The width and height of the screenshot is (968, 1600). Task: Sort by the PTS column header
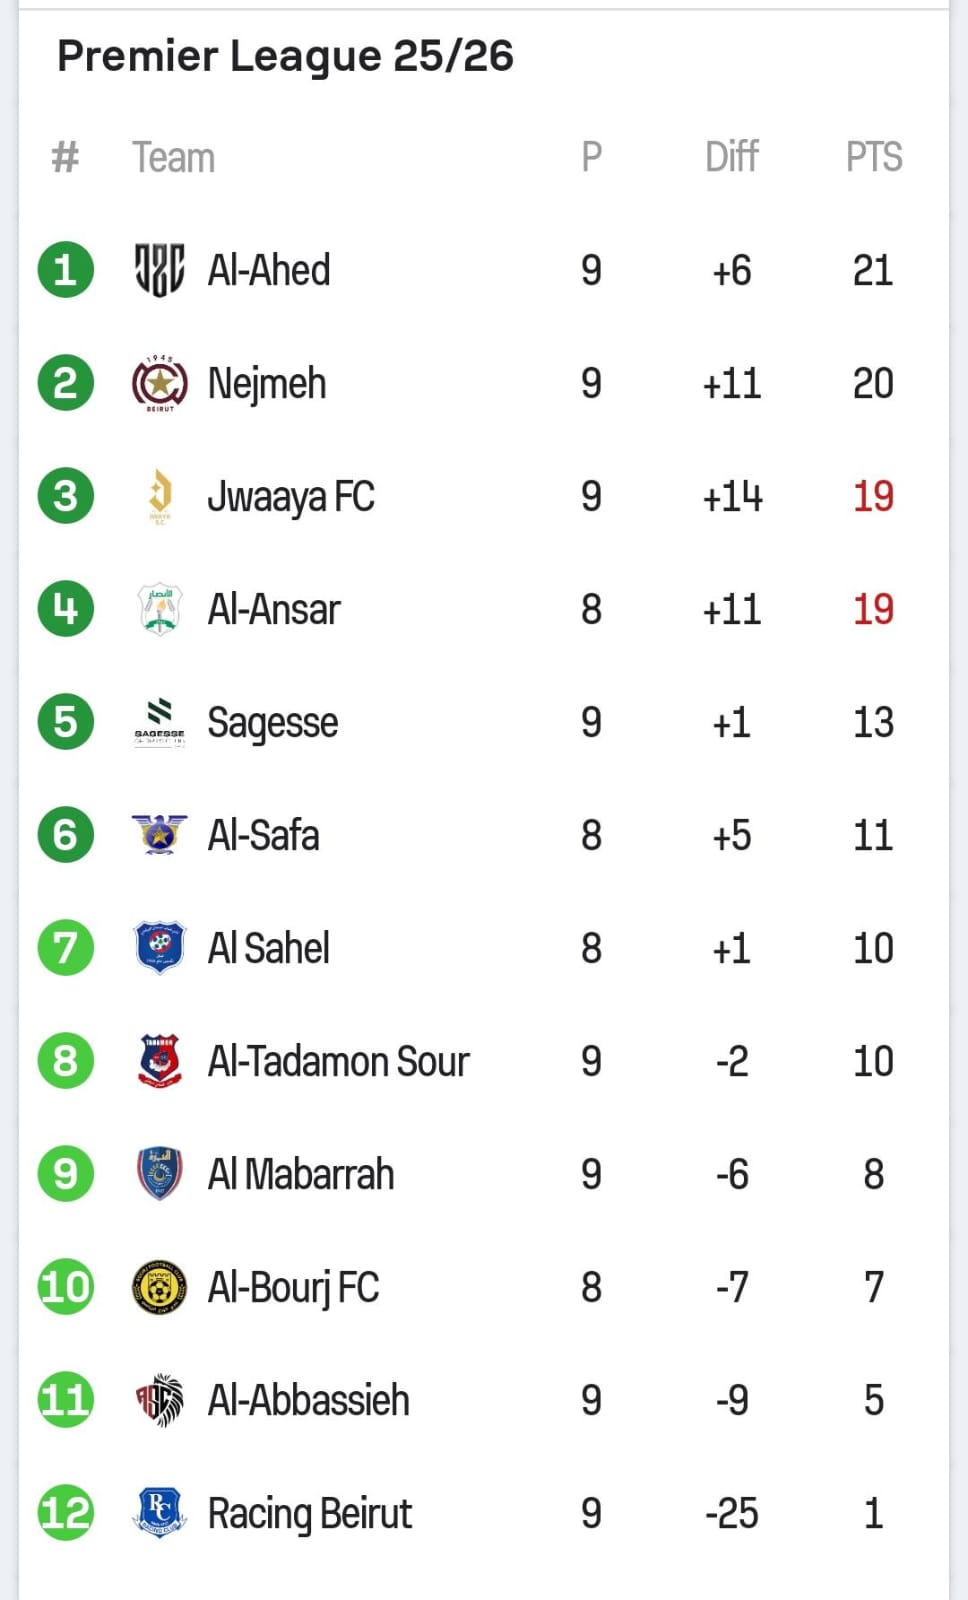pos(874,157)
